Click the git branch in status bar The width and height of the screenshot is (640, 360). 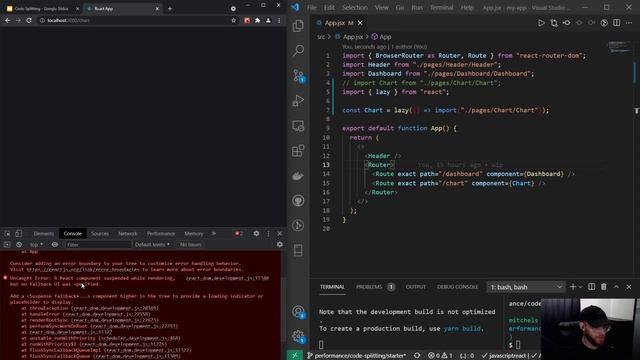(x=356, y=356)
